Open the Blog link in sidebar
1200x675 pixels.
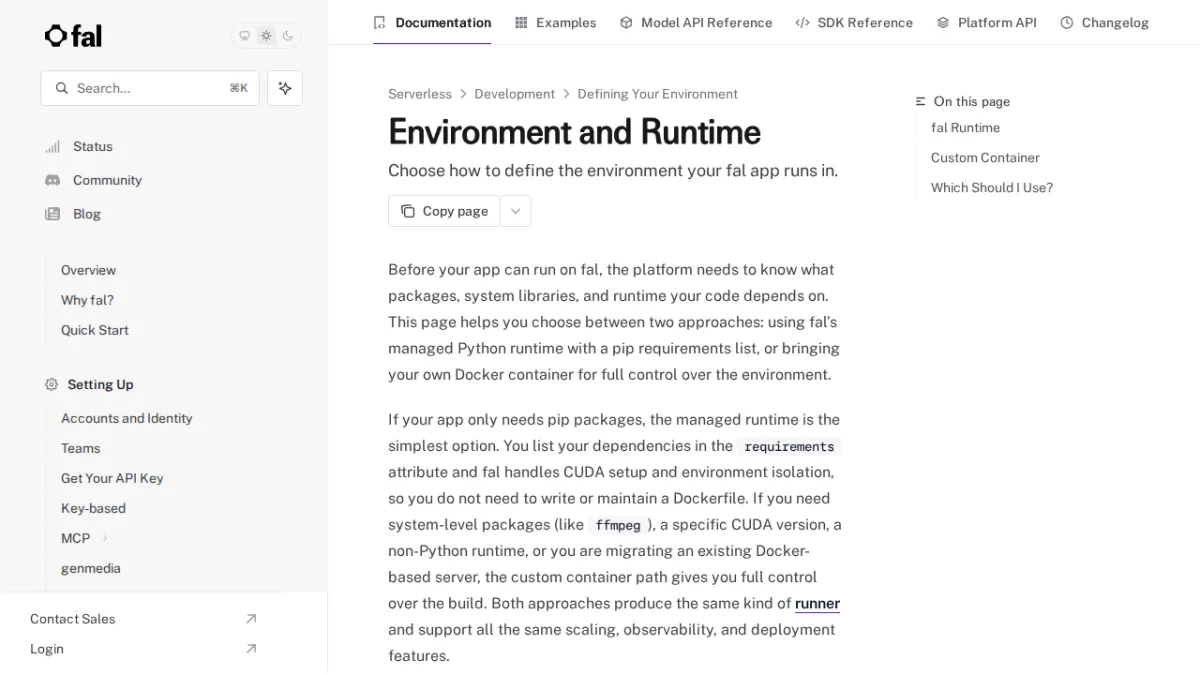tap(87, 214)
